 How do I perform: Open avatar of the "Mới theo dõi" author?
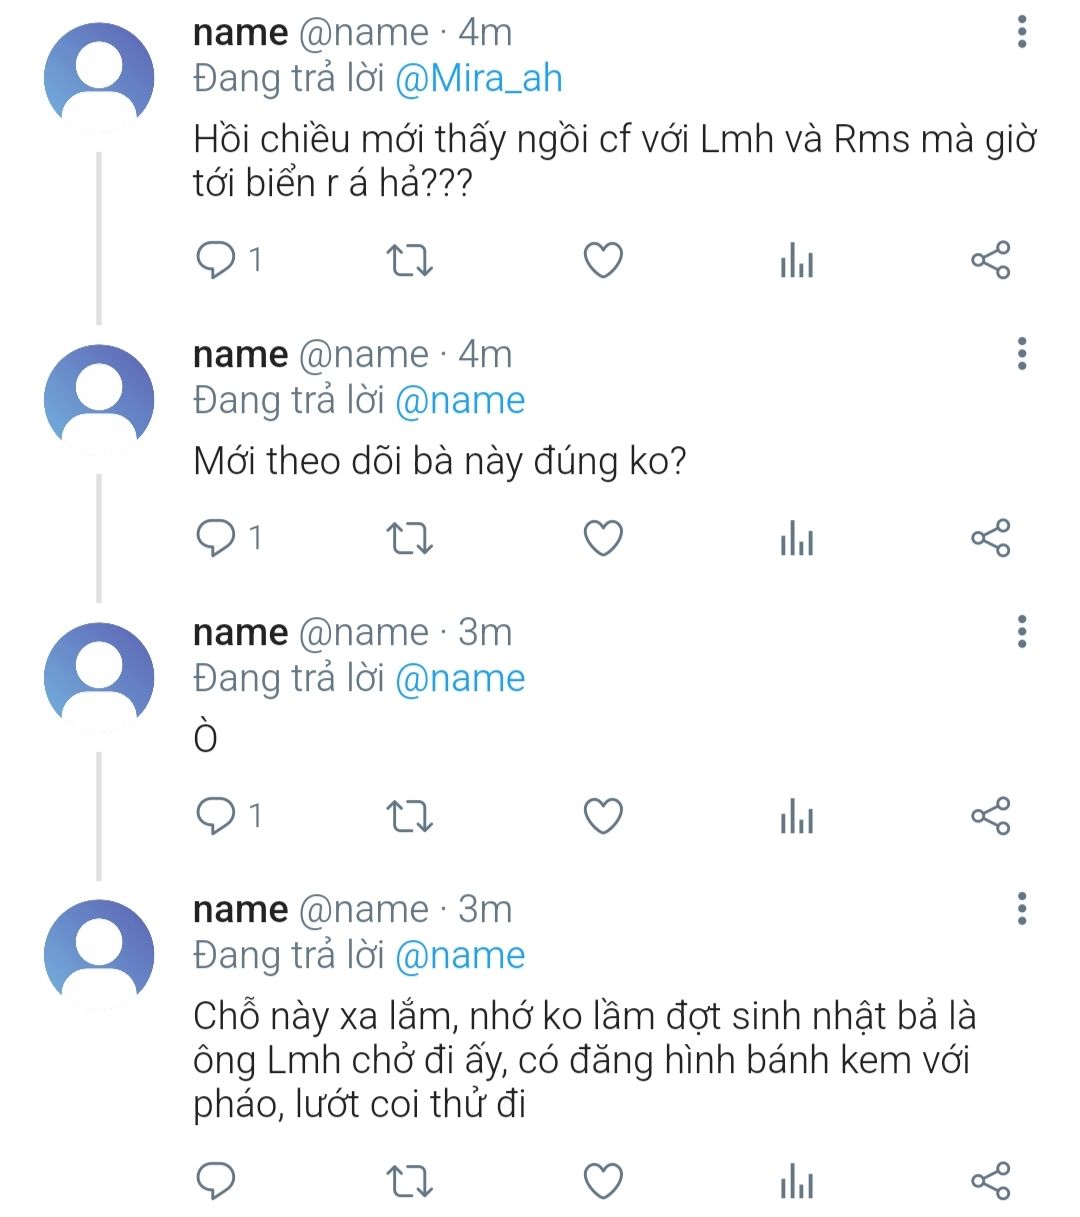(99, 398)
